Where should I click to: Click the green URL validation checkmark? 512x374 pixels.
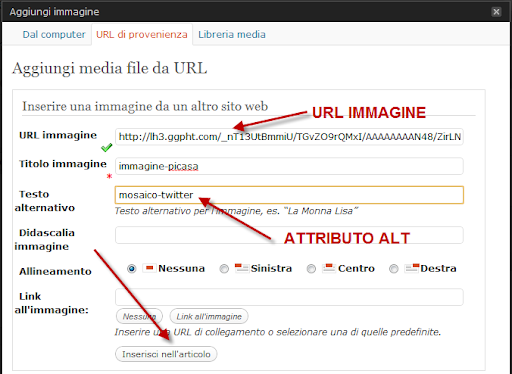coord(107,147)
